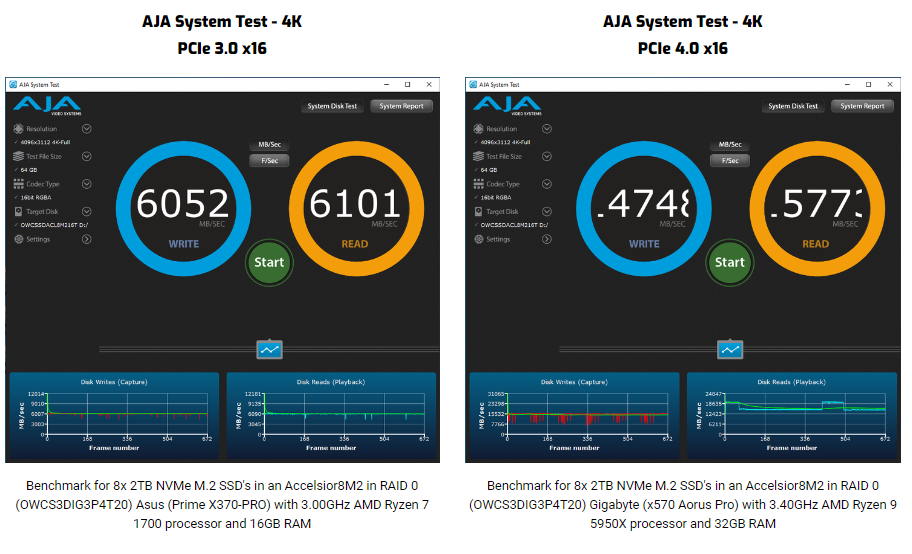Click Disk Writes (Capture) graph, PCIe 3.0 window
The height and width of the screenshot is (554, 912).
pos(114,416)
